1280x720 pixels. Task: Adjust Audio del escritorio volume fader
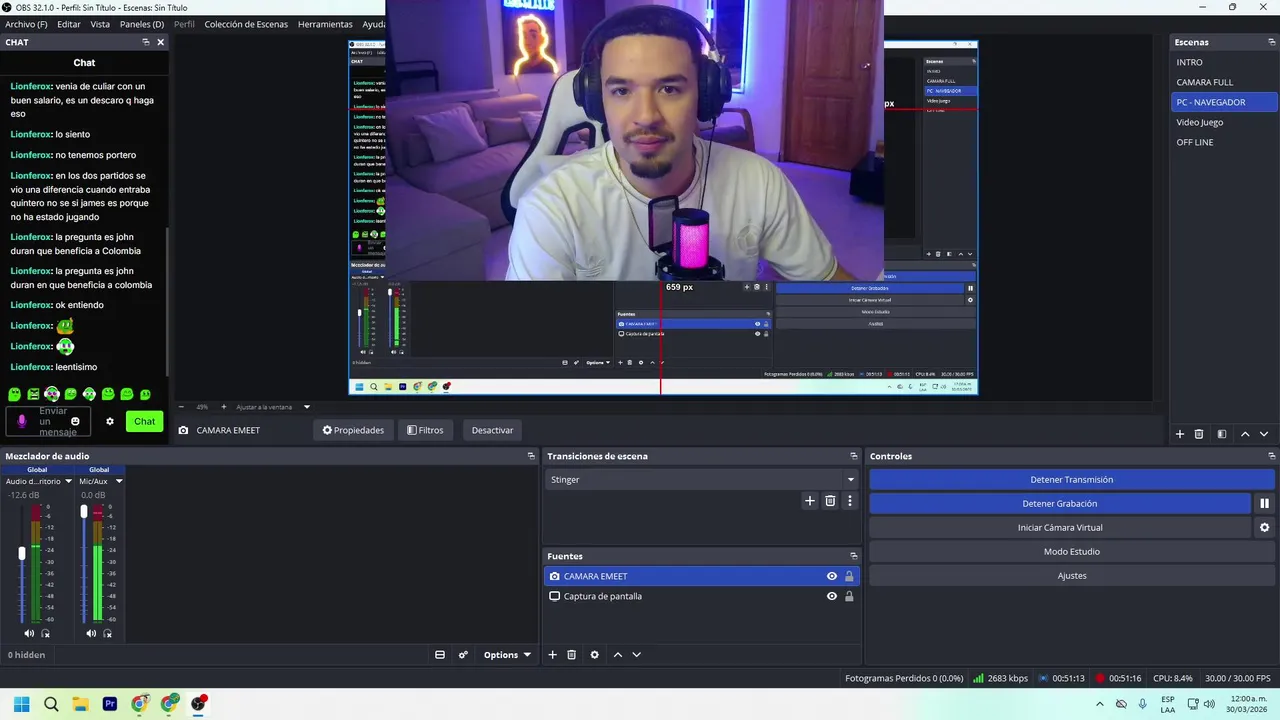(x=22, y=553)
